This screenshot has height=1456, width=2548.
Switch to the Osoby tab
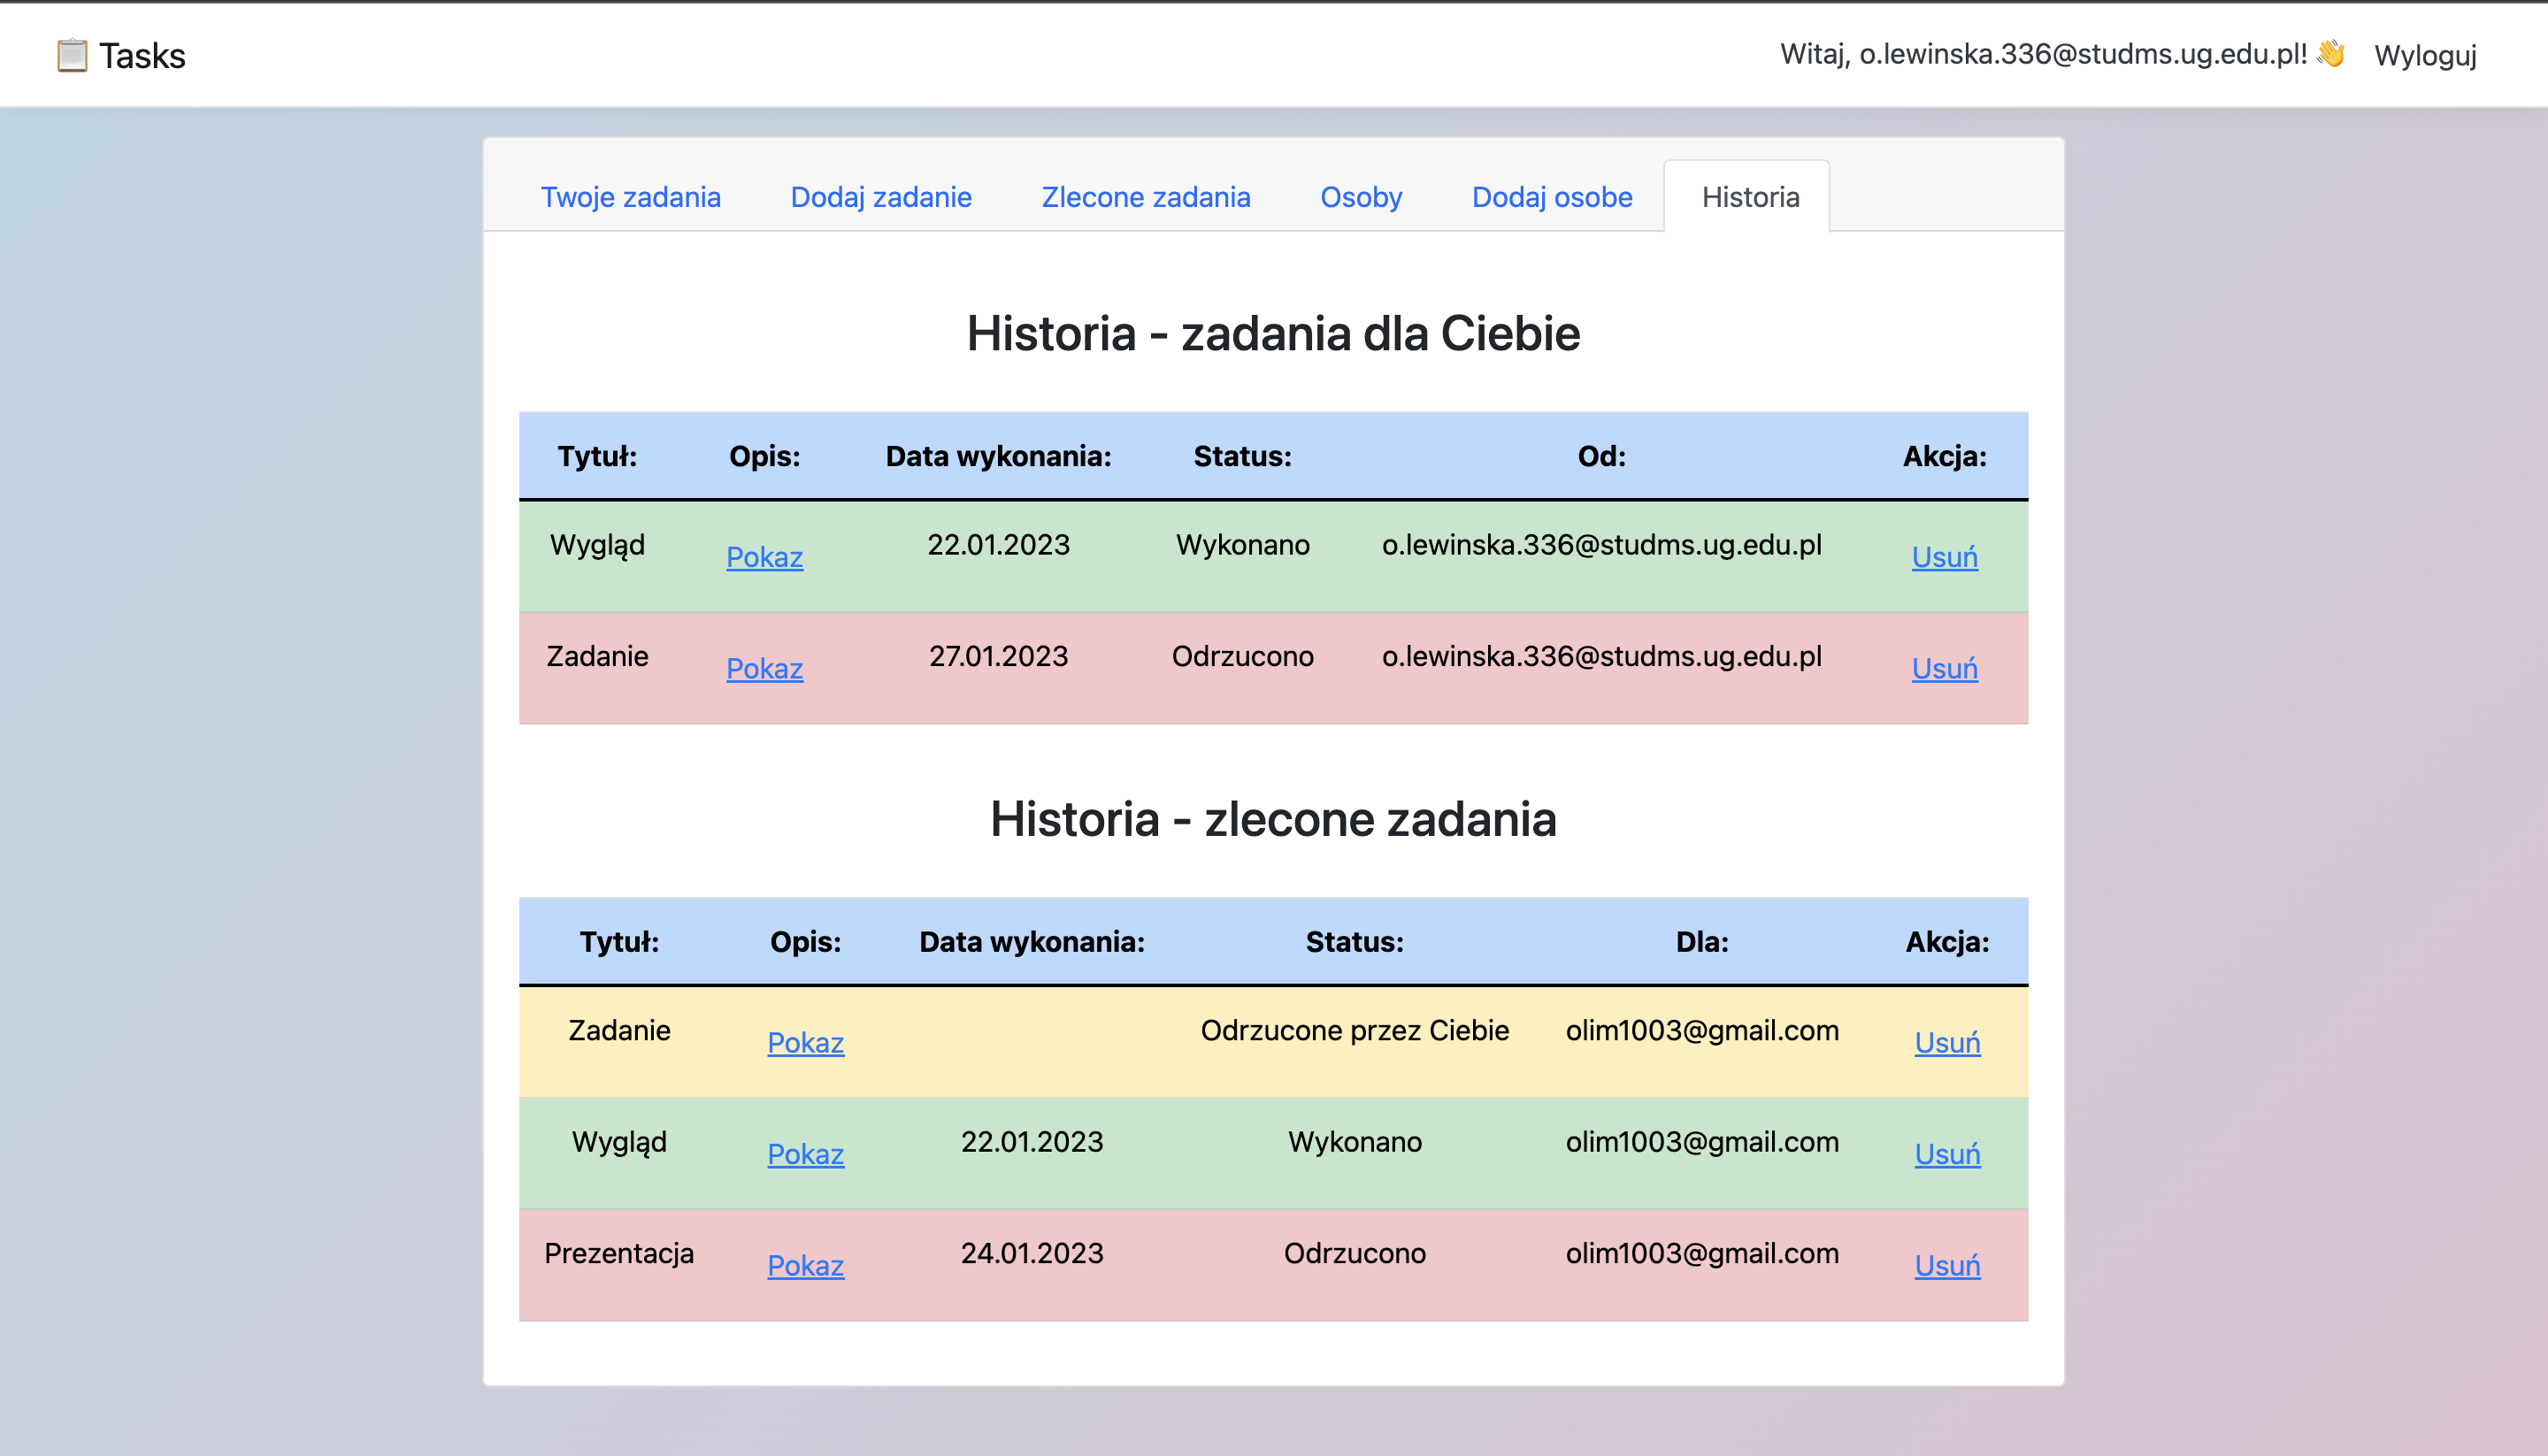[1361, 197]
